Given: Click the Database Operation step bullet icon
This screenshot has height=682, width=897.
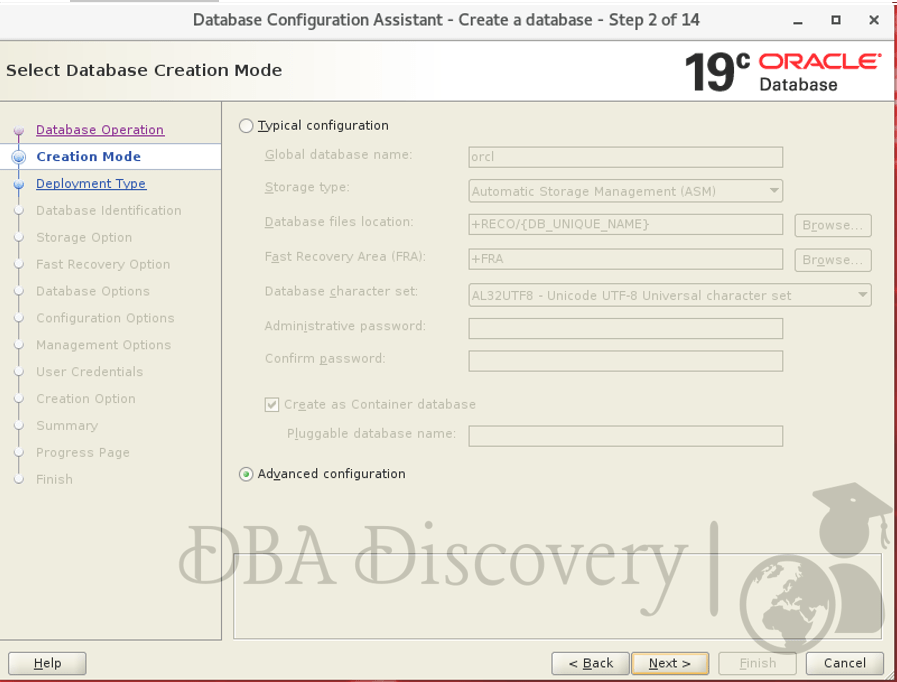Looking at the screenshot, I should click(19, 130).
